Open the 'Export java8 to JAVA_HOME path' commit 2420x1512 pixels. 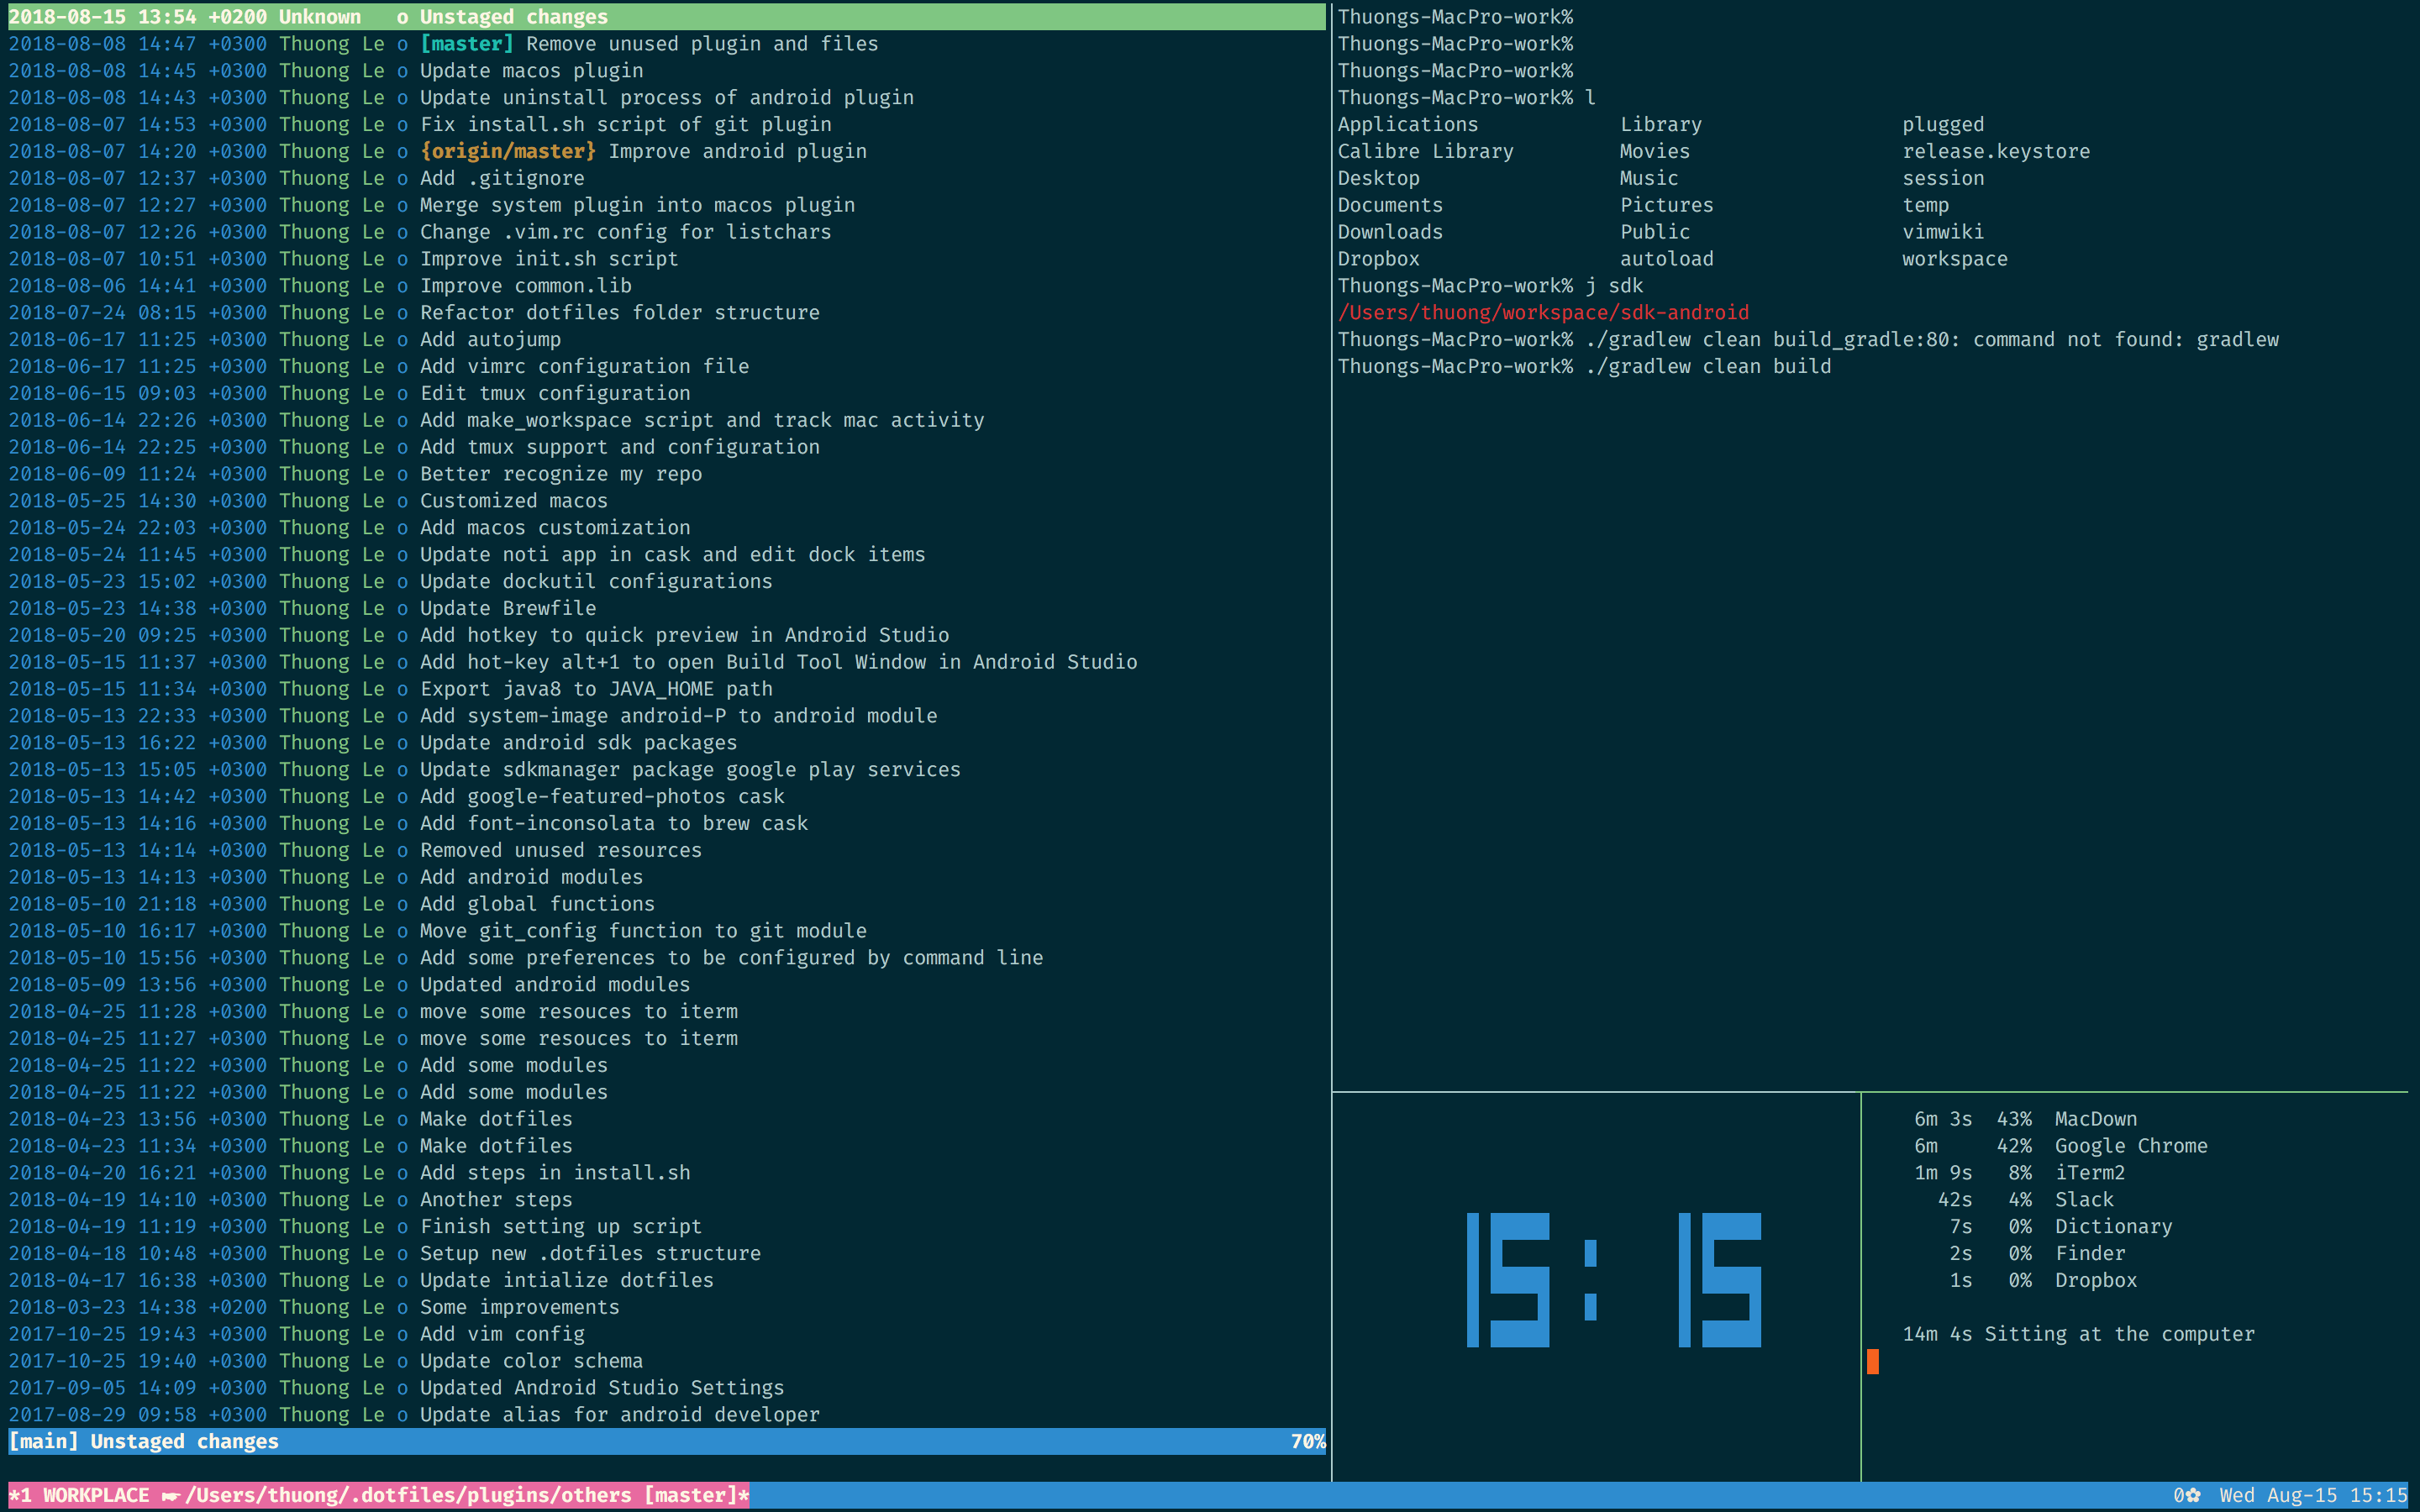[596, 689]
